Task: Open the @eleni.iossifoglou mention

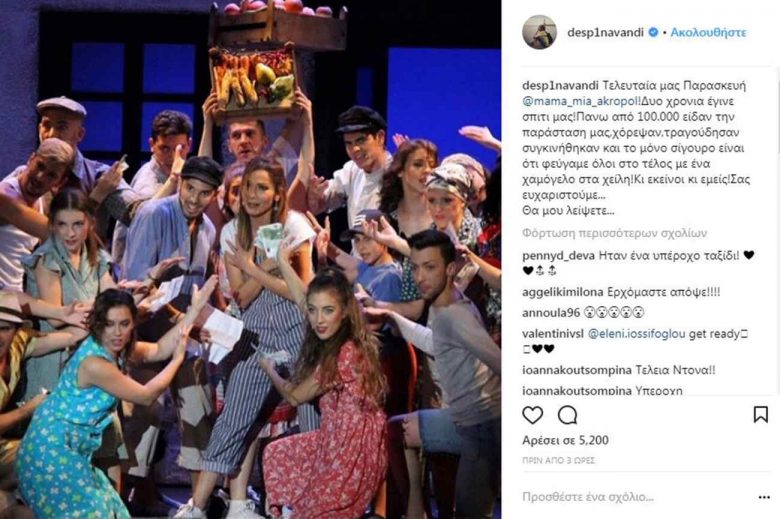Action: [x=637, y=334]
